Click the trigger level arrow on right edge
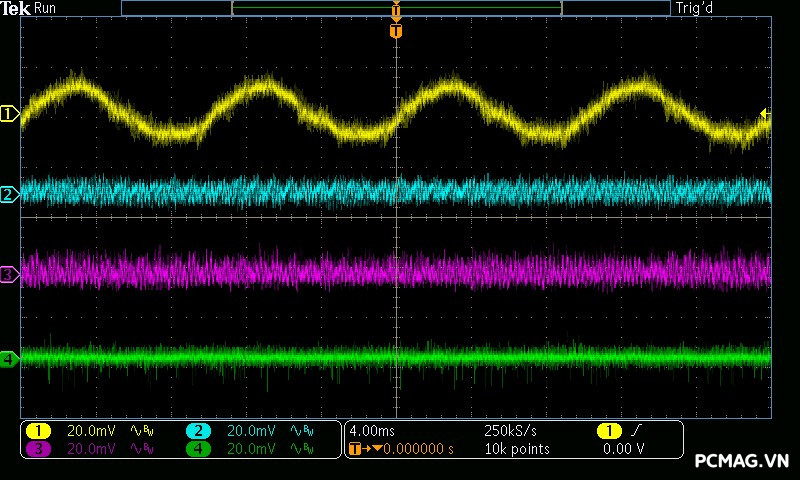 click(765, 114)
